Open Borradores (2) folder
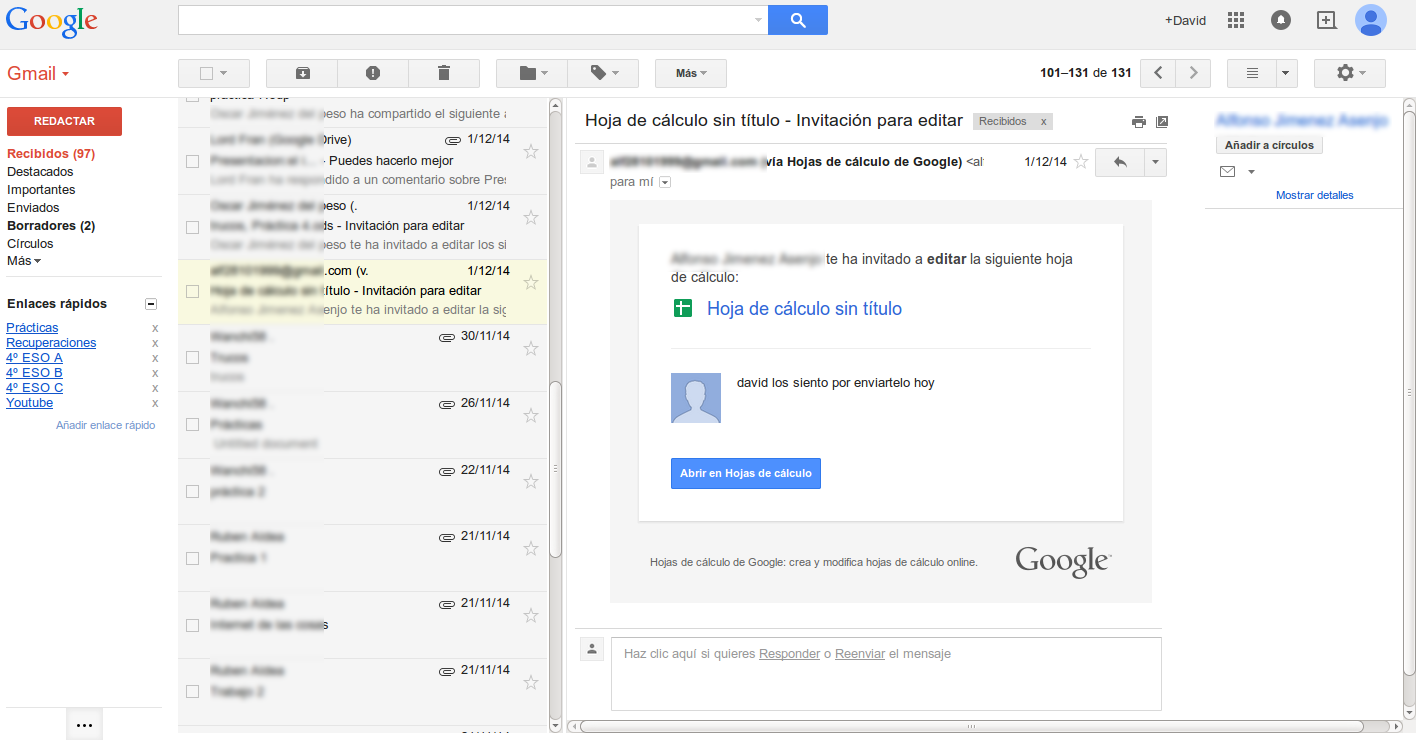The width and height of the screenshot is (1416, 740). point(51,226)
